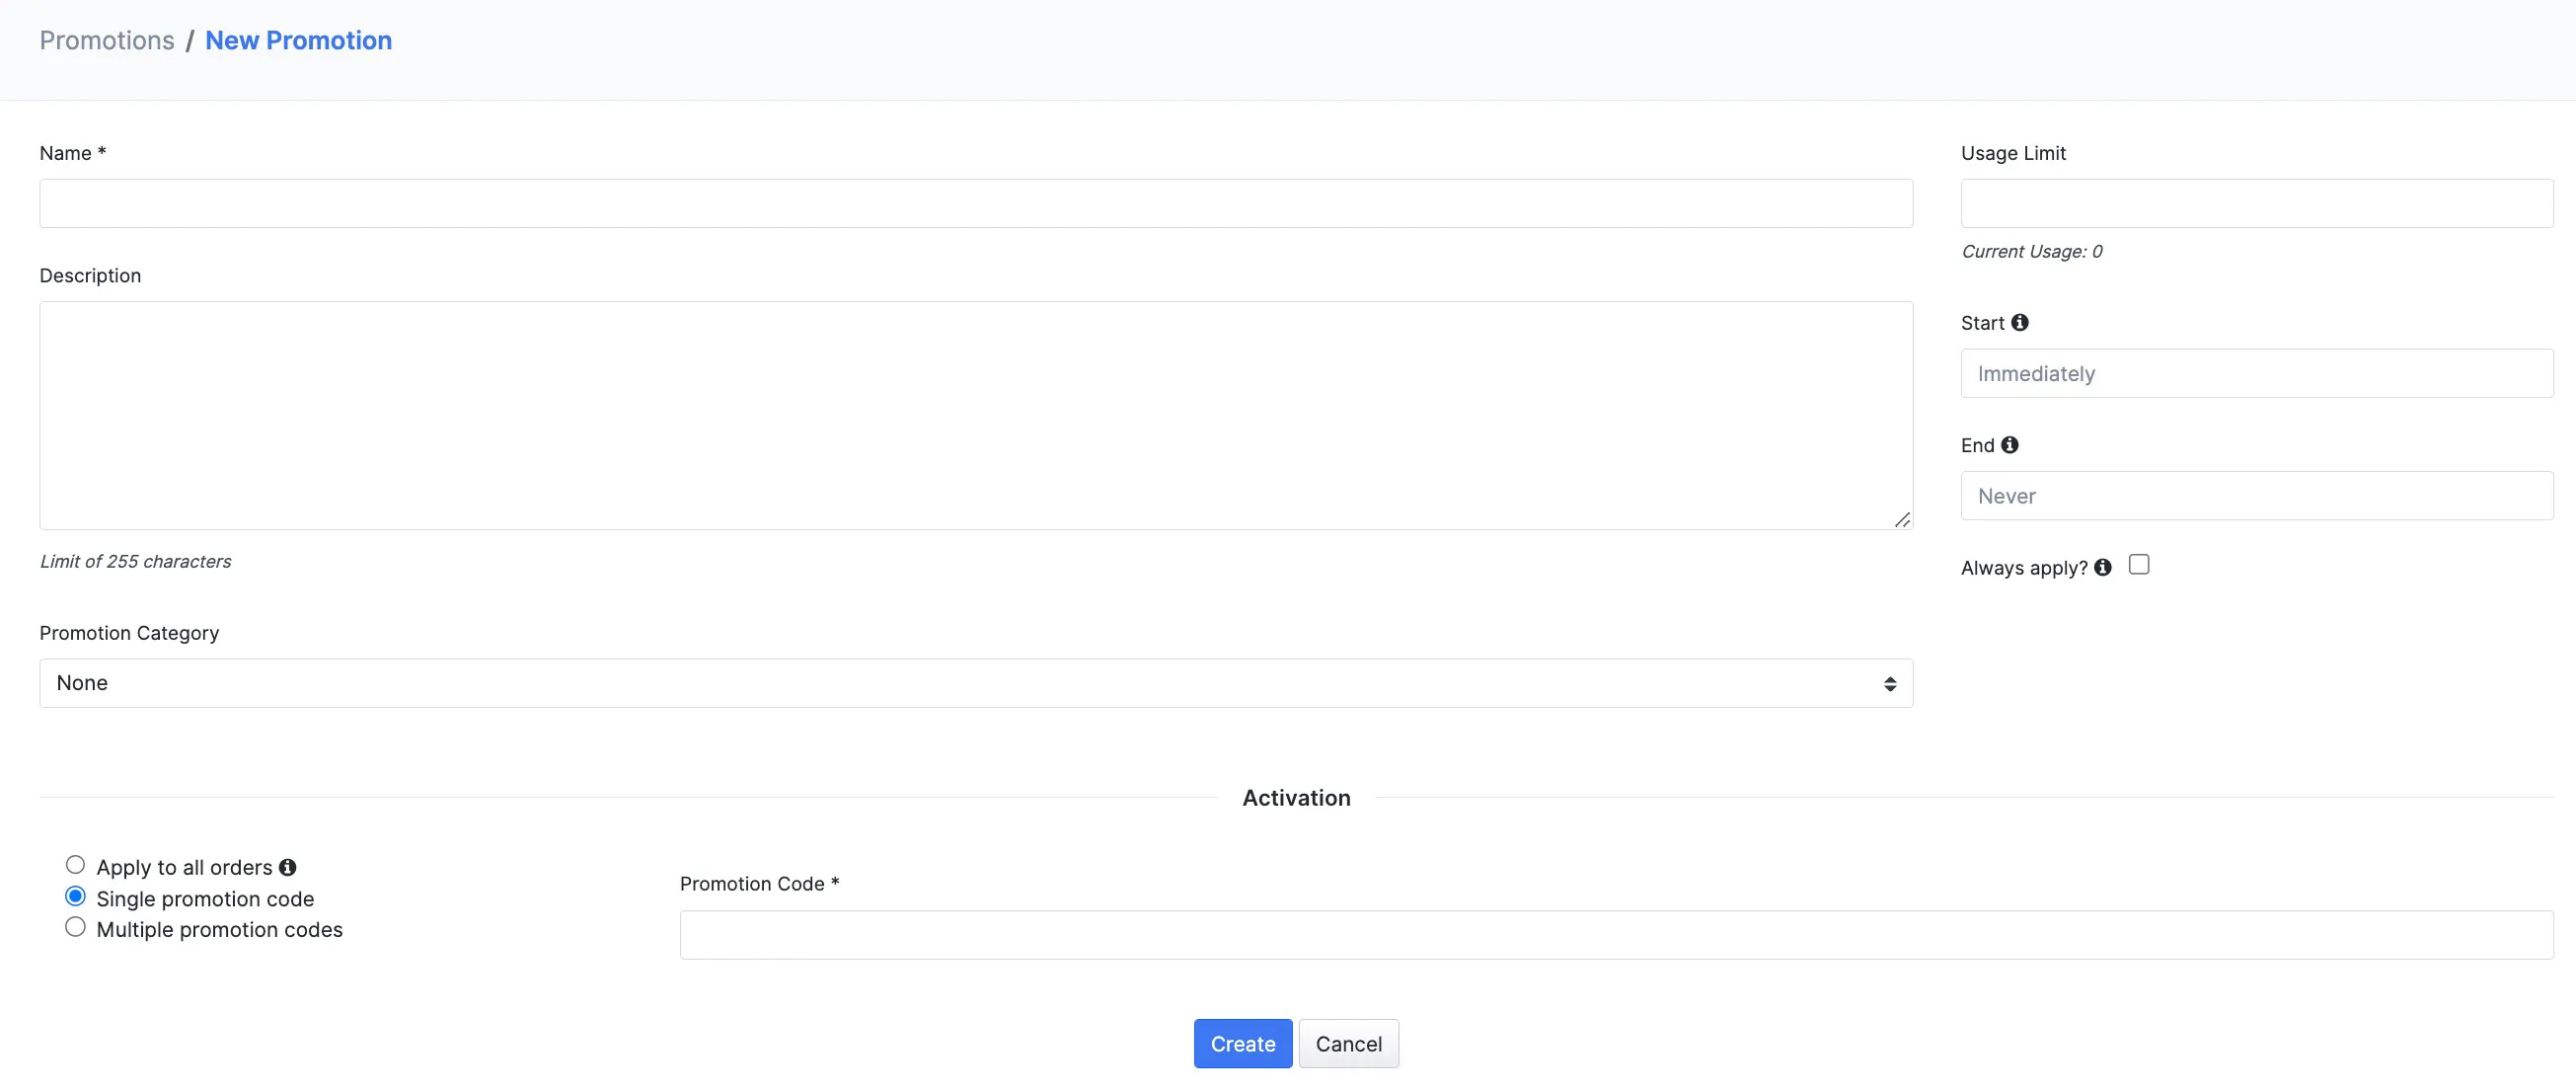Open the Promotion Category dropdown
This screenshot has width=2576, height=1090.
point(976,683)
